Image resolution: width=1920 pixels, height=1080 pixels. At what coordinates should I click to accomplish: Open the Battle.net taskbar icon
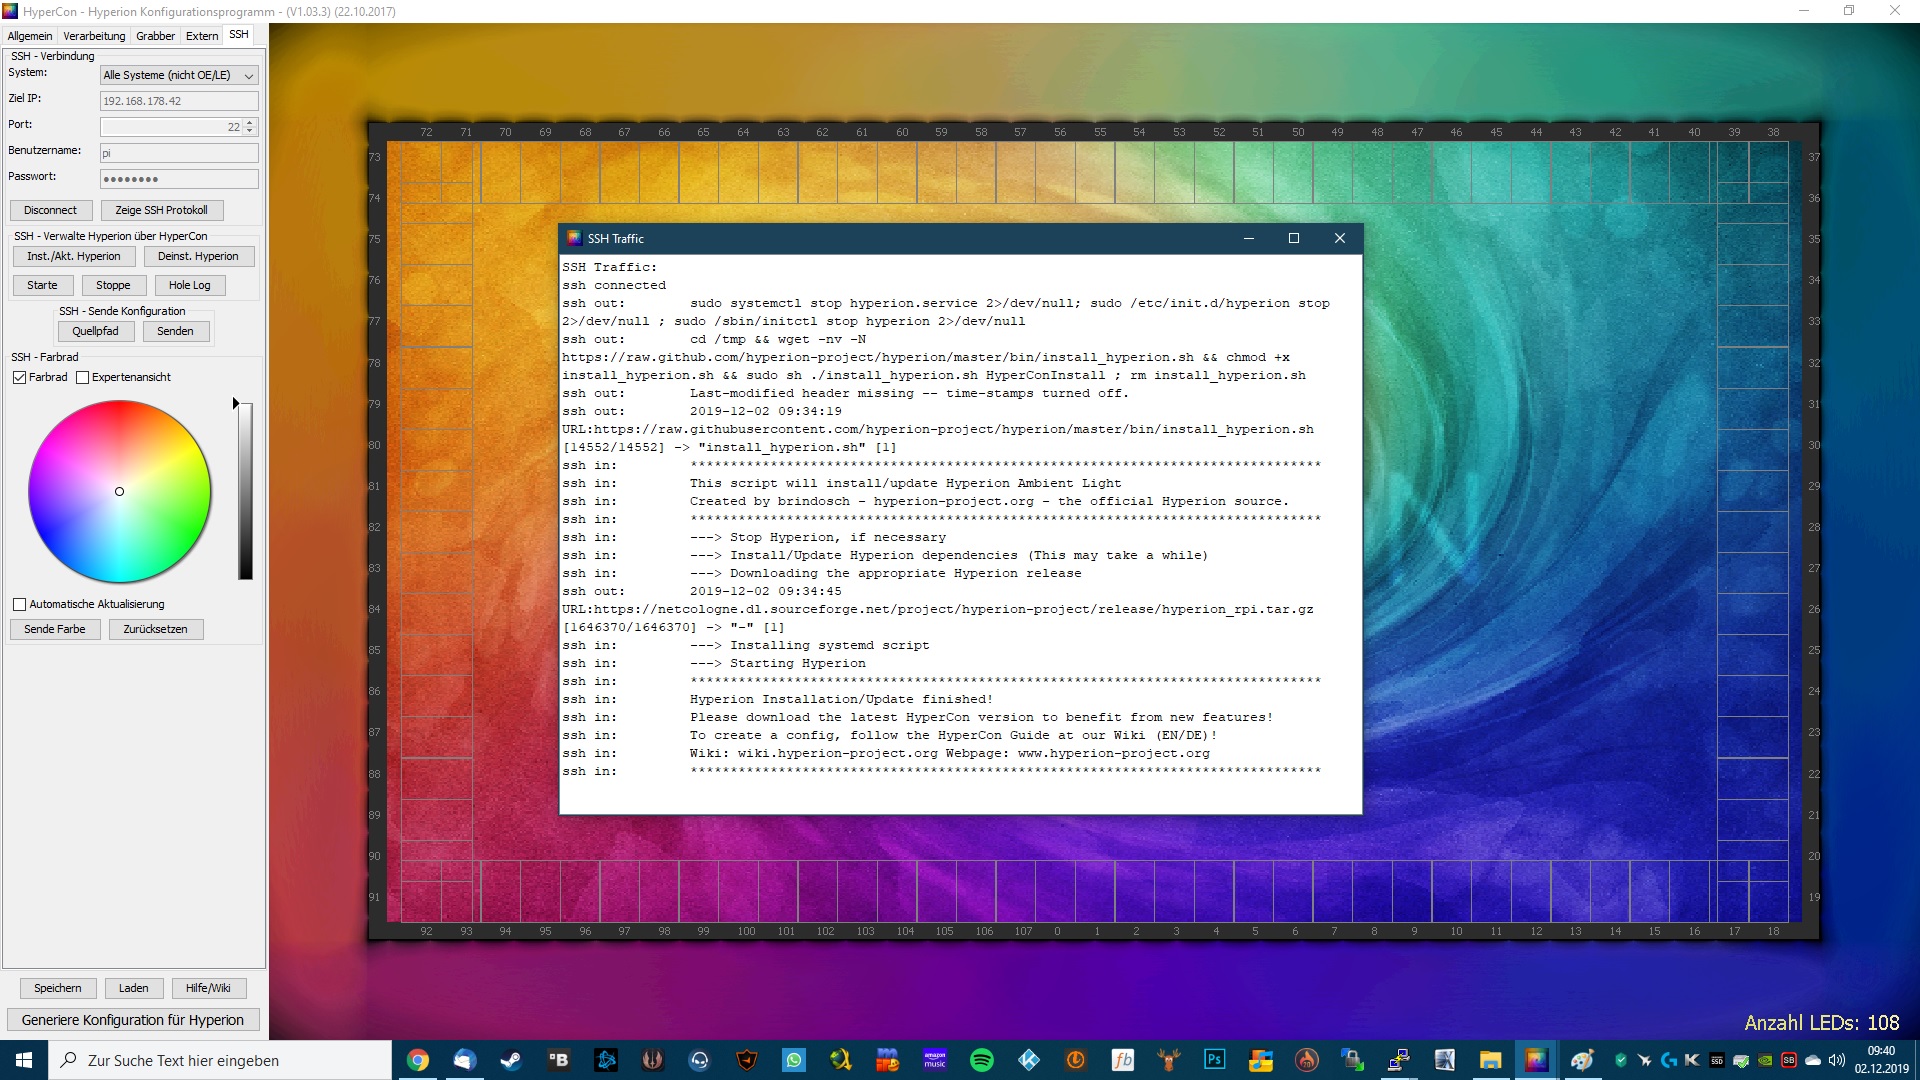click(x=606, y=1060)
